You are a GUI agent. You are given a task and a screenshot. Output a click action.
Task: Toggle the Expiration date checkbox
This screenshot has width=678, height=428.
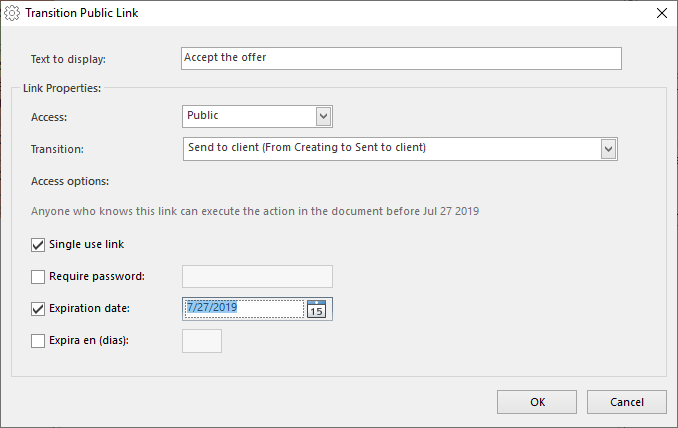pos(38,309)
